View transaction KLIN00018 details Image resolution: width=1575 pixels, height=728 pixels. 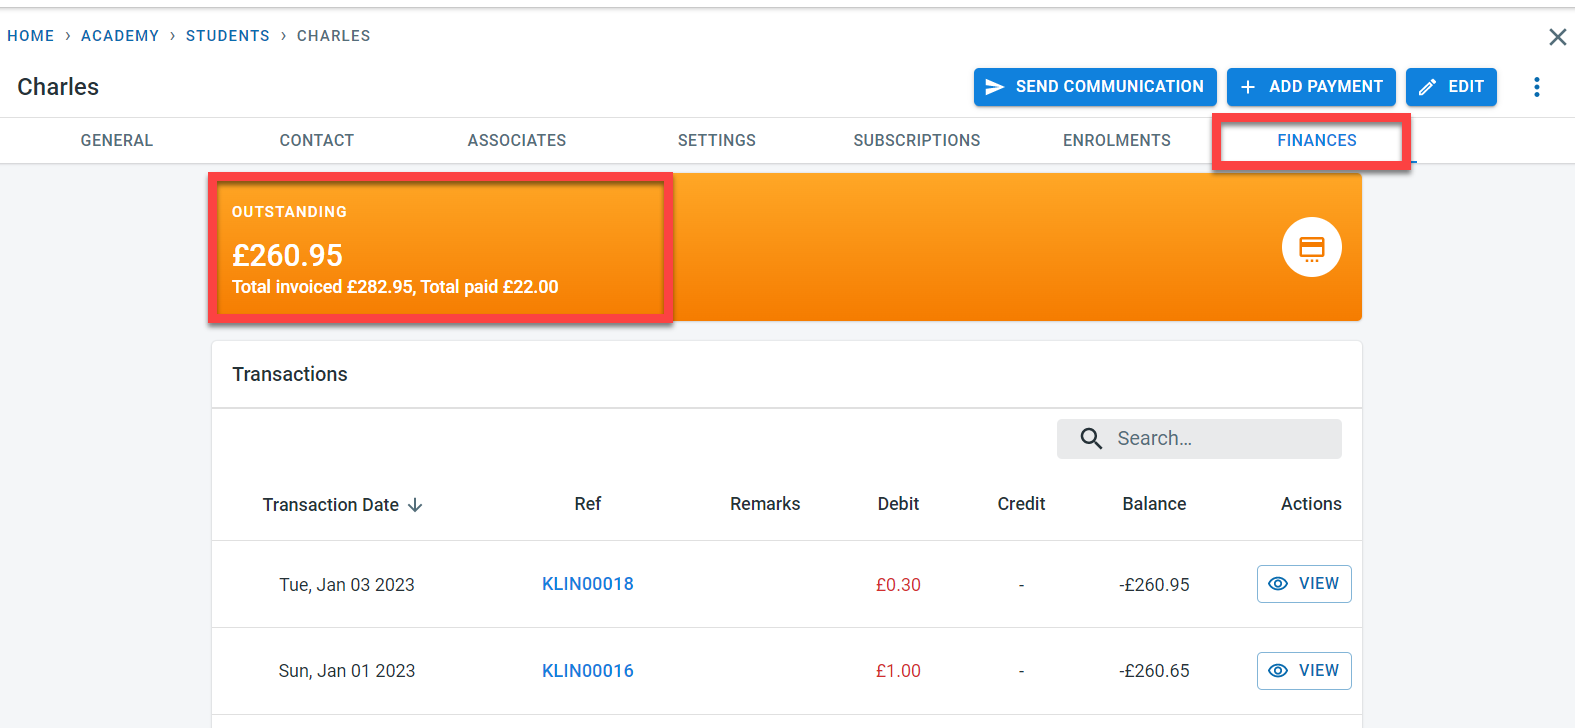click(1303, 584)
